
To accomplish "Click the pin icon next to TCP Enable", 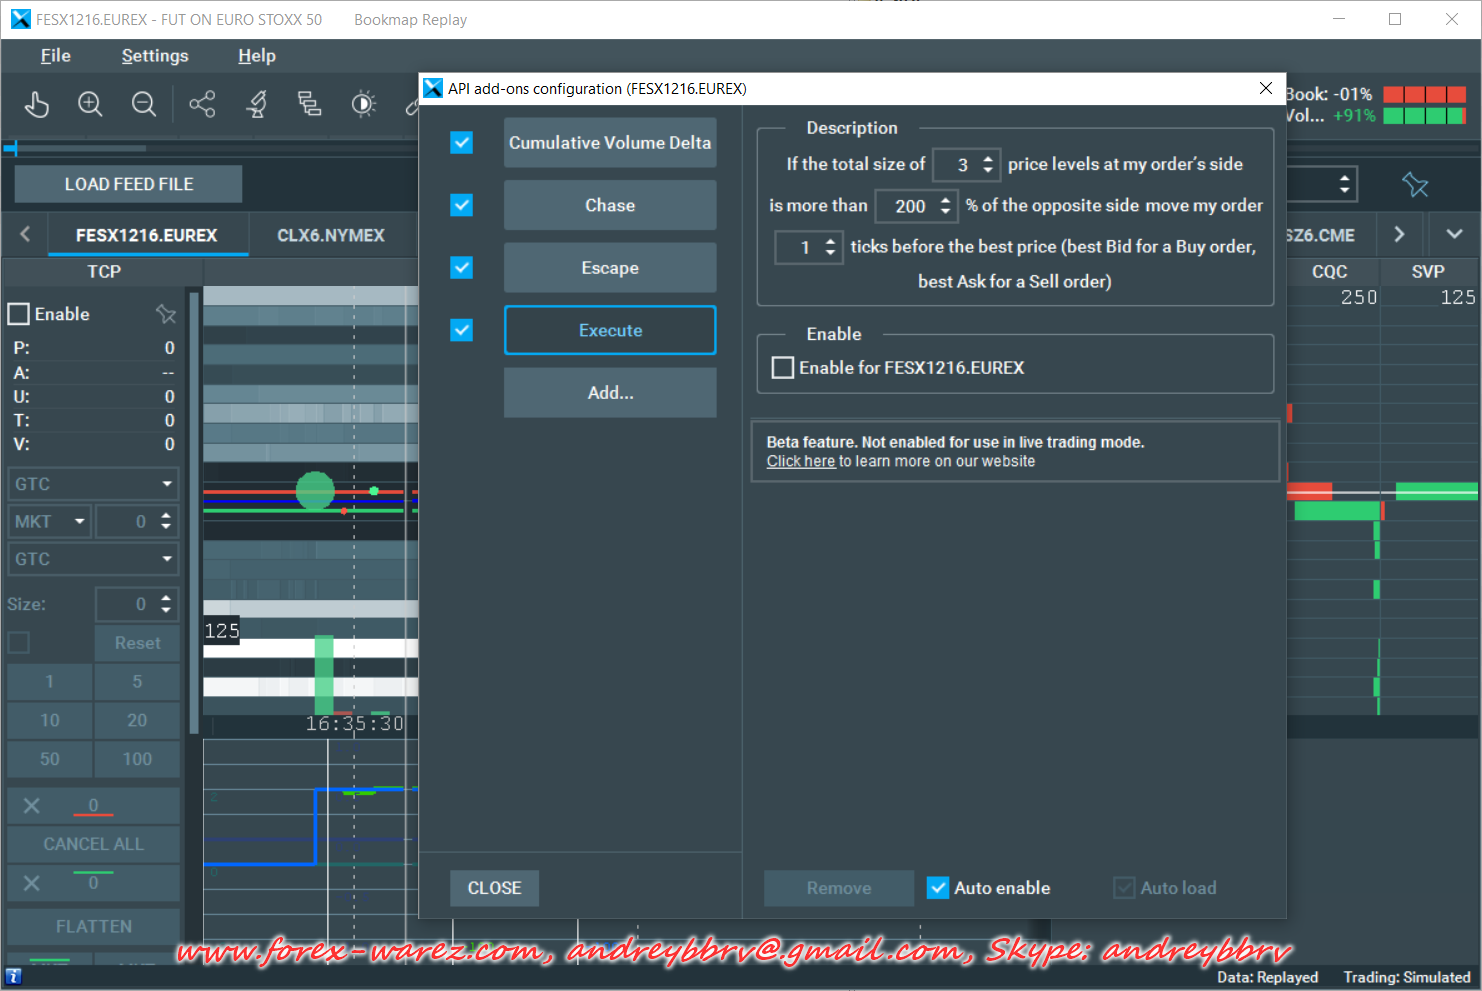I will [x=166, y=314].
